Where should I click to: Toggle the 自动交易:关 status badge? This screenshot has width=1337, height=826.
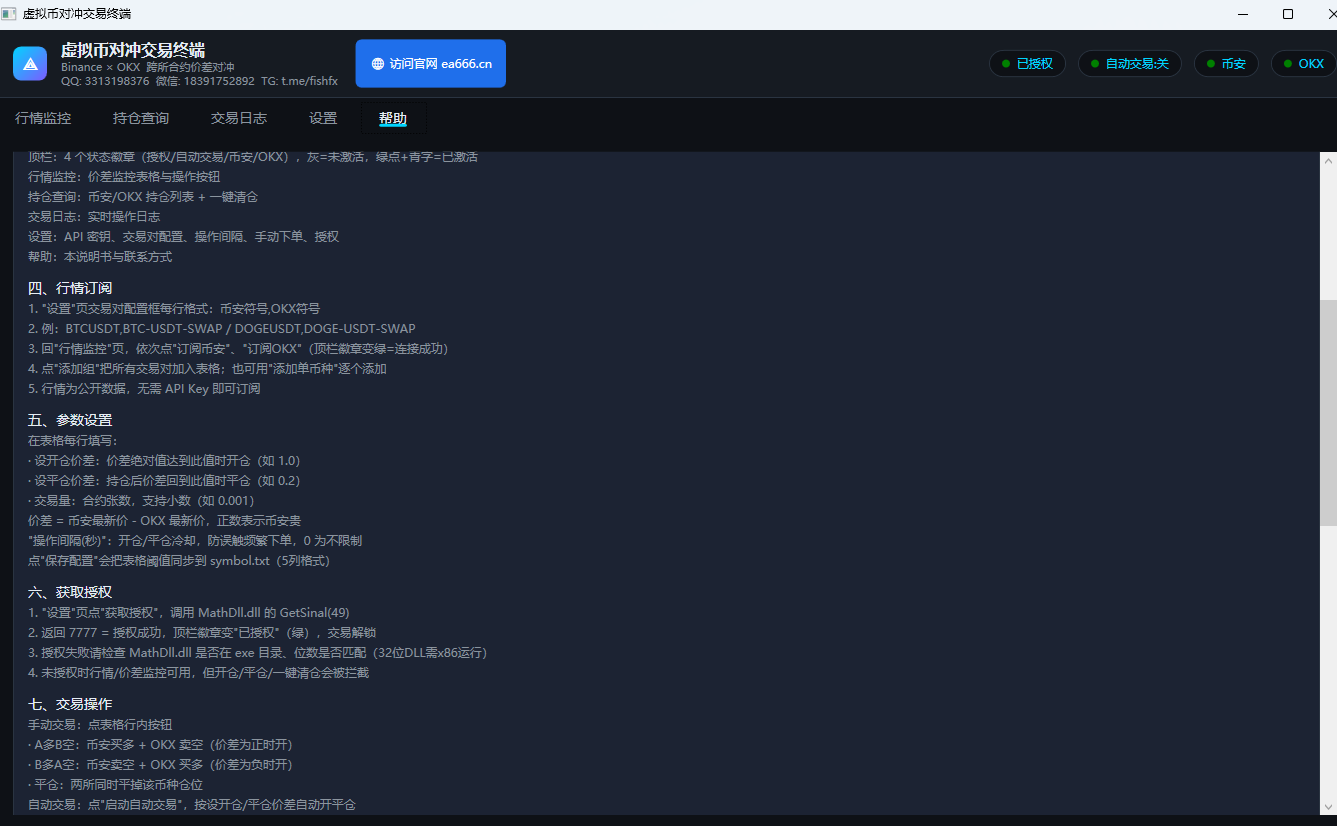click(x=1129, y=64)
